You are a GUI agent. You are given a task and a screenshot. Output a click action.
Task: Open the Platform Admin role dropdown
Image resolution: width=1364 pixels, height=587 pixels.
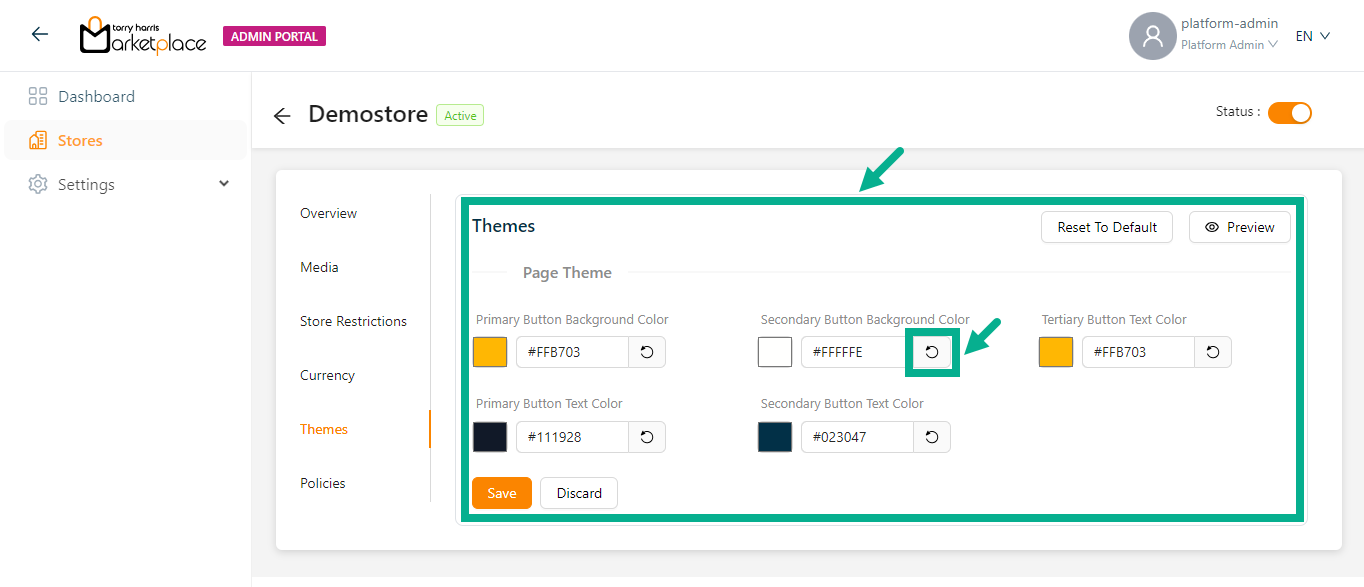(x=1229, y=45)
